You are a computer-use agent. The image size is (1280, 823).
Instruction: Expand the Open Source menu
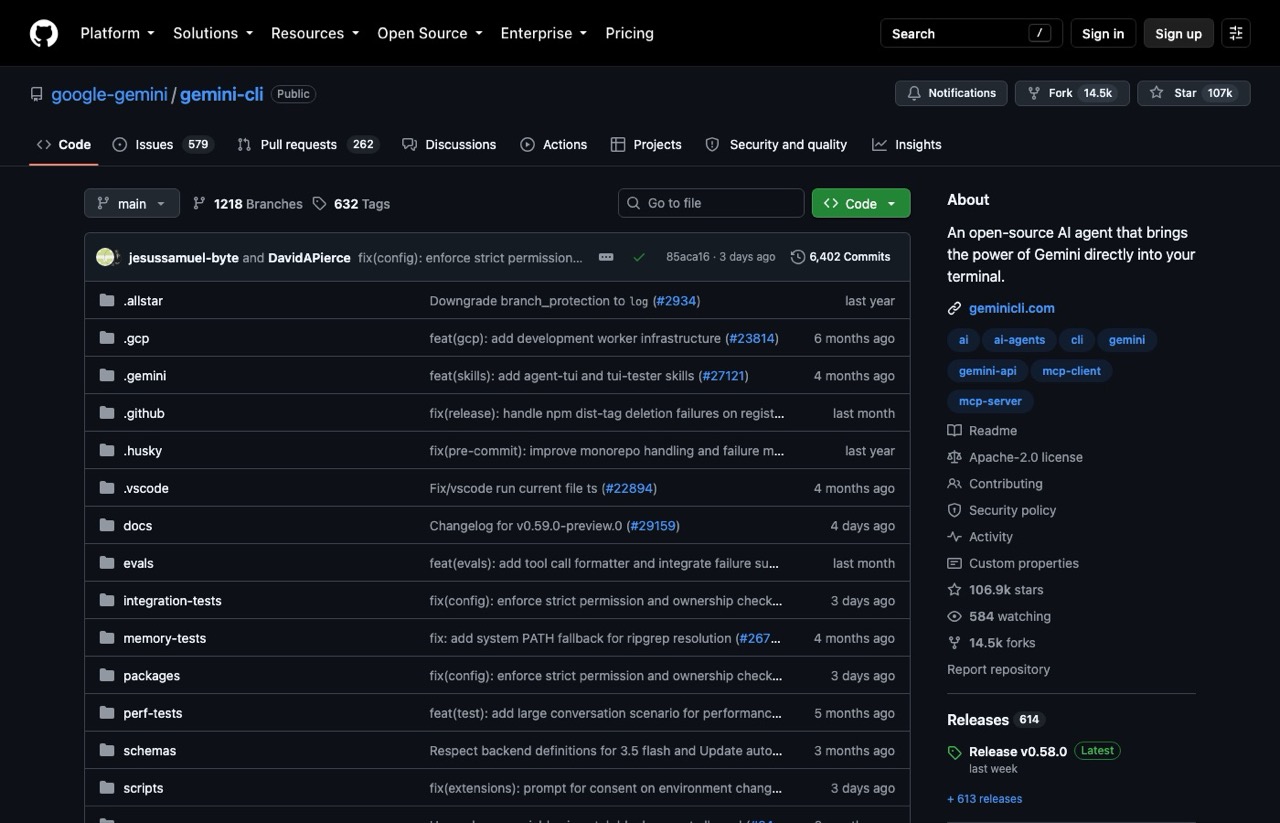pos(430,33)
